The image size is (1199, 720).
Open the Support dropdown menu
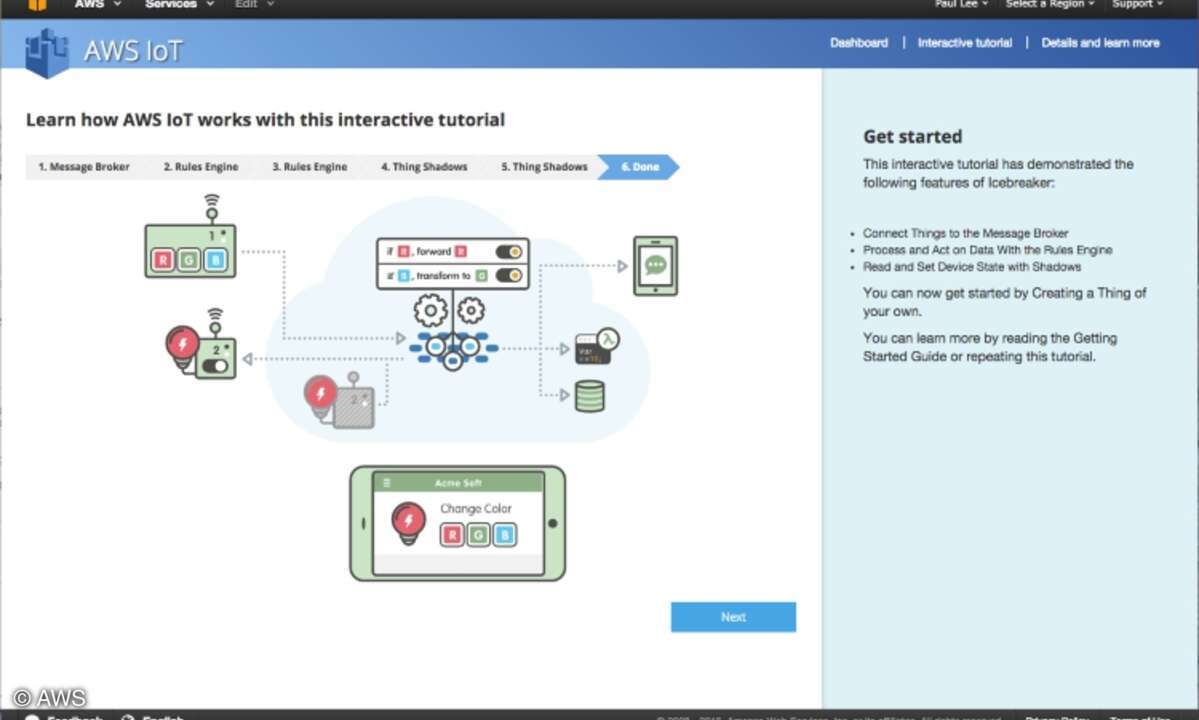1137,5
